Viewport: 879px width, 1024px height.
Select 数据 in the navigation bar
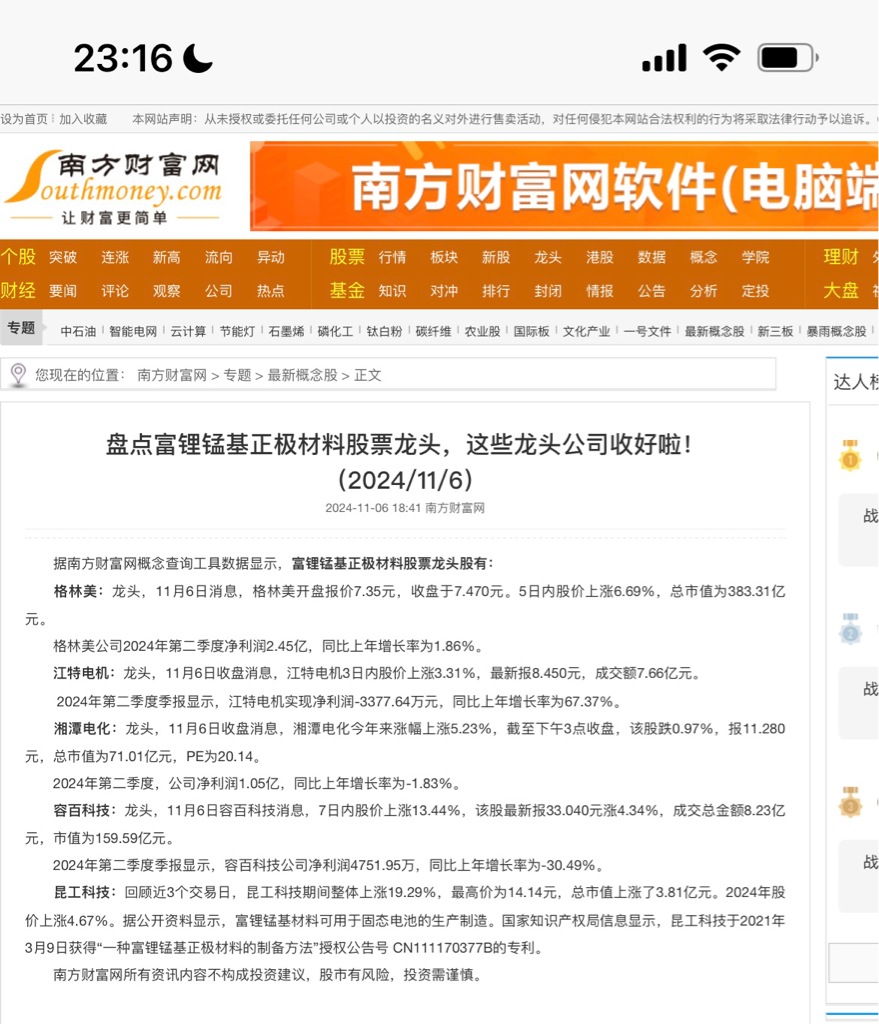tap(652, 257)
